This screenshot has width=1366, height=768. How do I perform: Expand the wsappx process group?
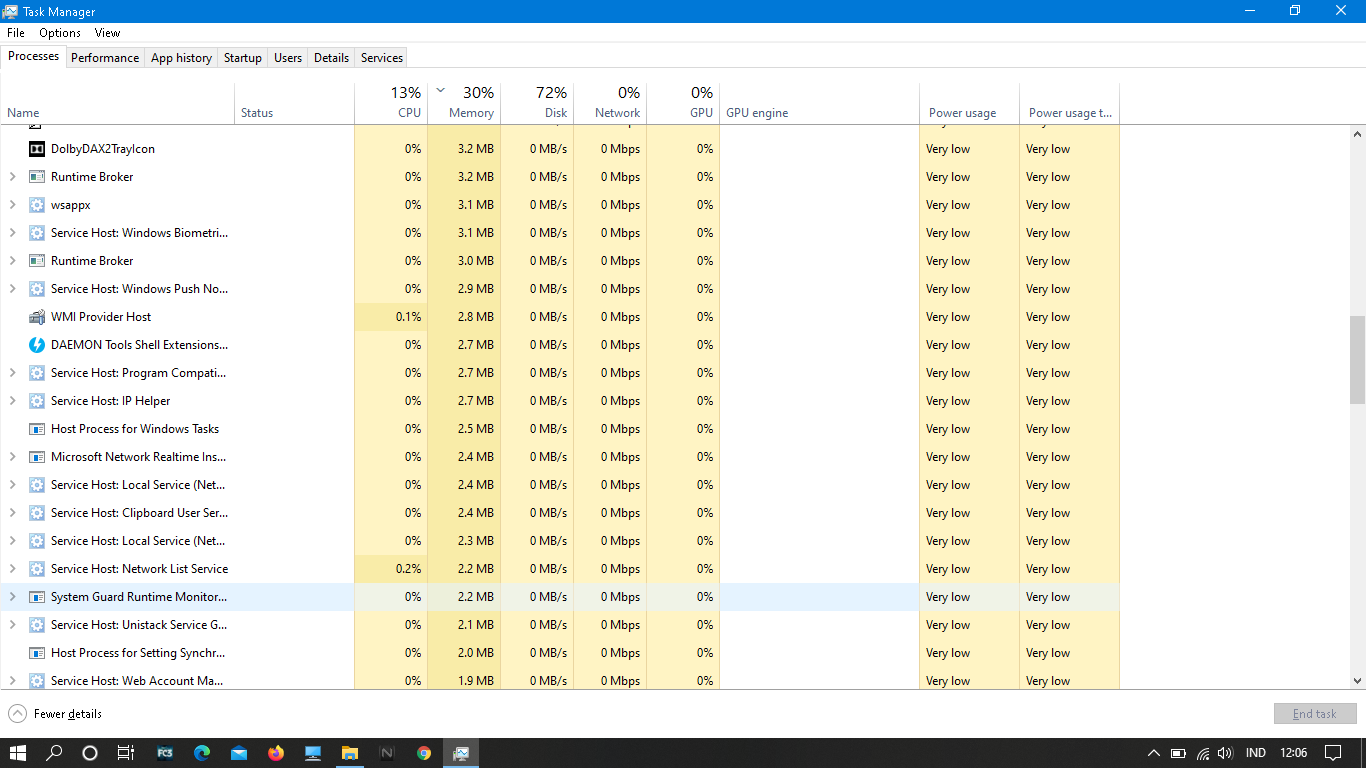[x=12, y=205]
